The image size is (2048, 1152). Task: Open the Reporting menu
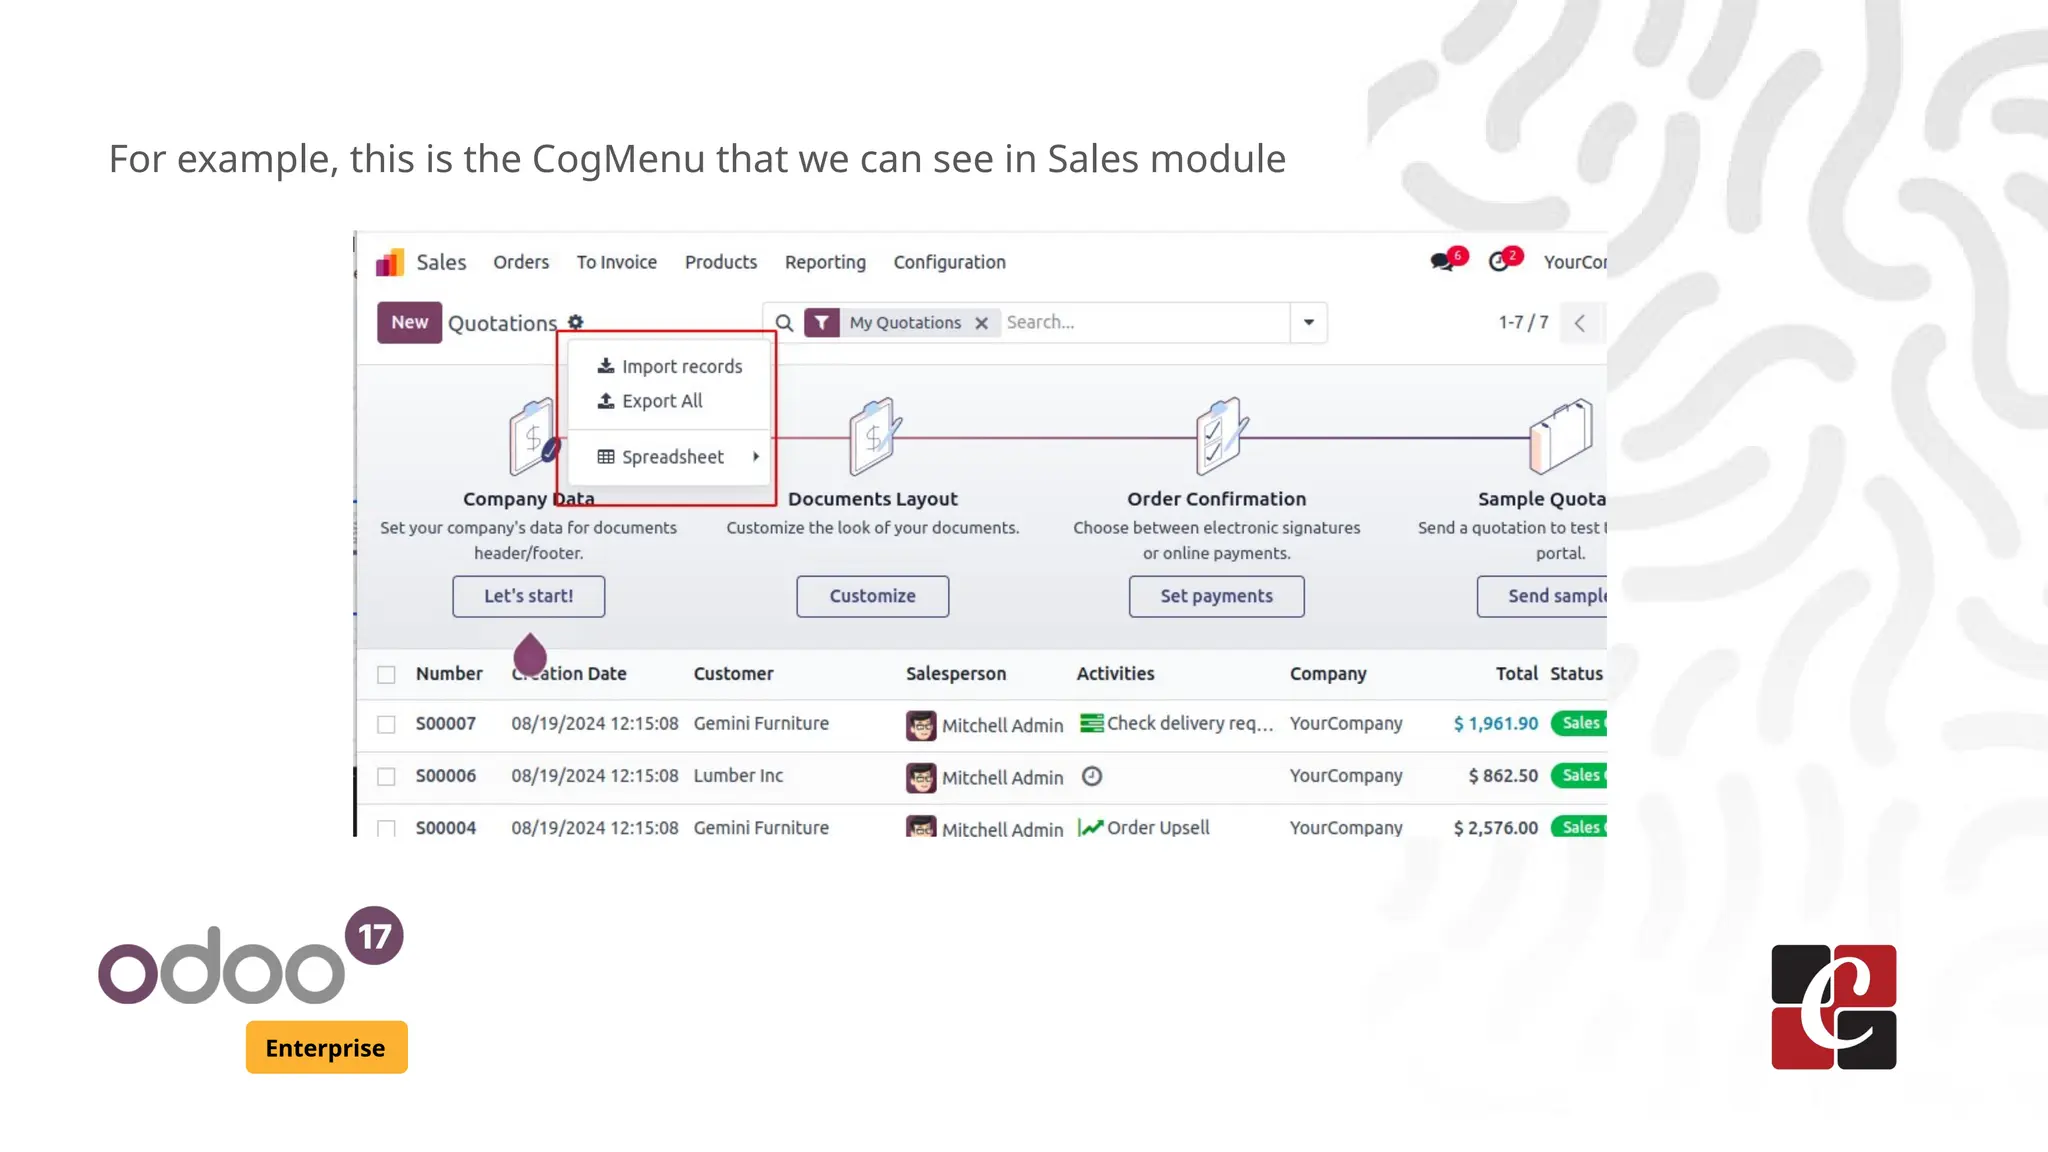(825, 262)
